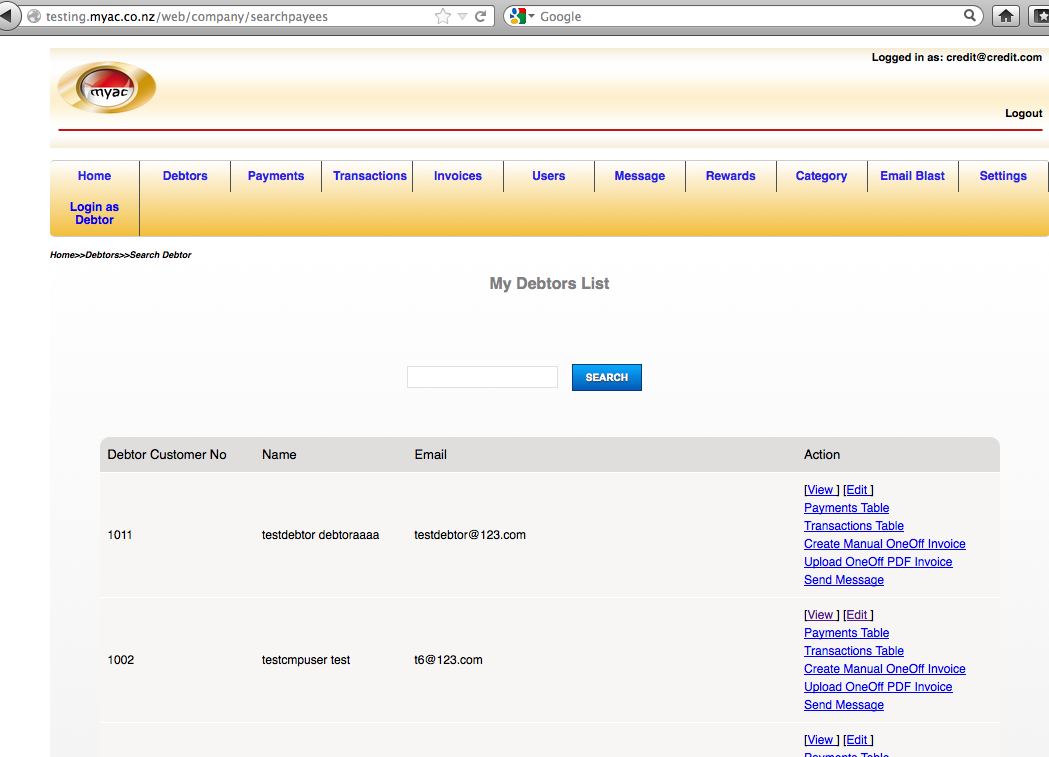Create Manual OneOff Invoice for debtor 1002
1049x757 pixels.
884,669
